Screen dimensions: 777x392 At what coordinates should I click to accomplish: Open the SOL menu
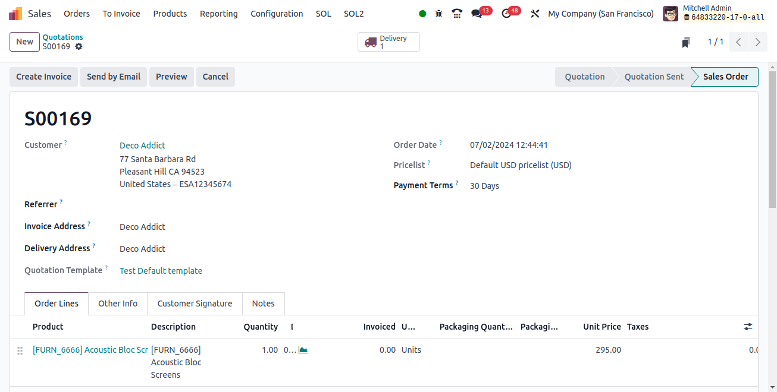tap(323, 14)
